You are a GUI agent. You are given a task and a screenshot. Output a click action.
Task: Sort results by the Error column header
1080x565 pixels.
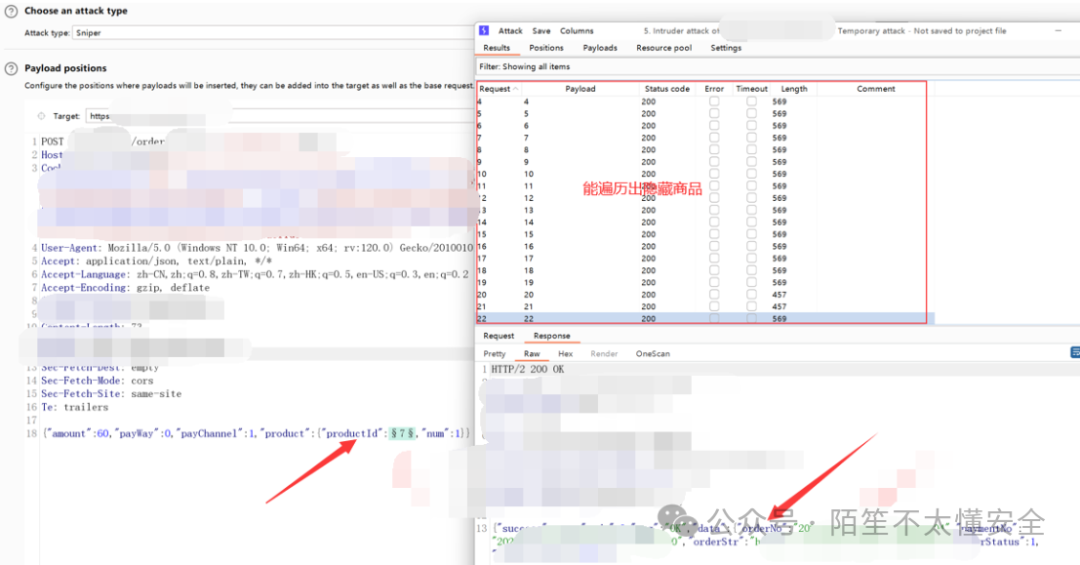[x=714, y=89]
